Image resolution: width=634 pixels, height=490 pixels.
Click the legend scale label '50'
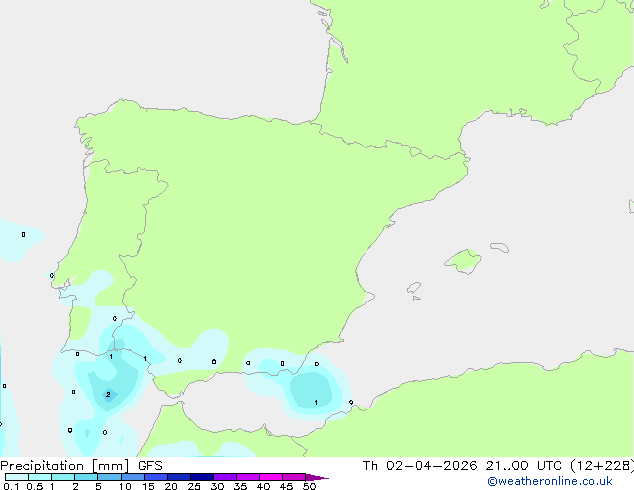(309, 486)
